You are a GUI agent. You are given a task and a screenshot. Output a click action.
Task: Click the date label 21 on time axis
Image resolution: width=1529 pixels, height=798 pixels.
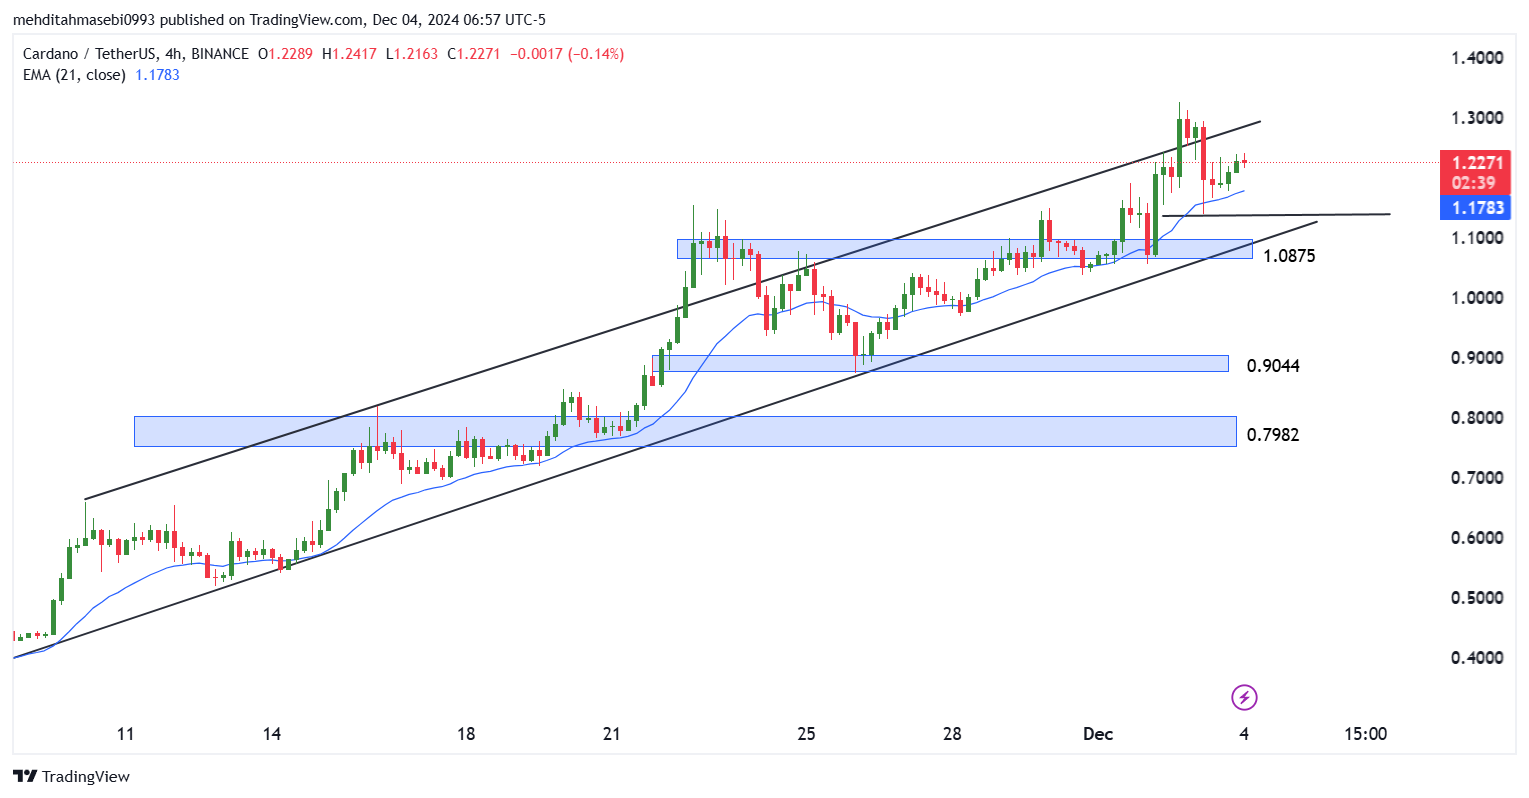coord(612,734)
